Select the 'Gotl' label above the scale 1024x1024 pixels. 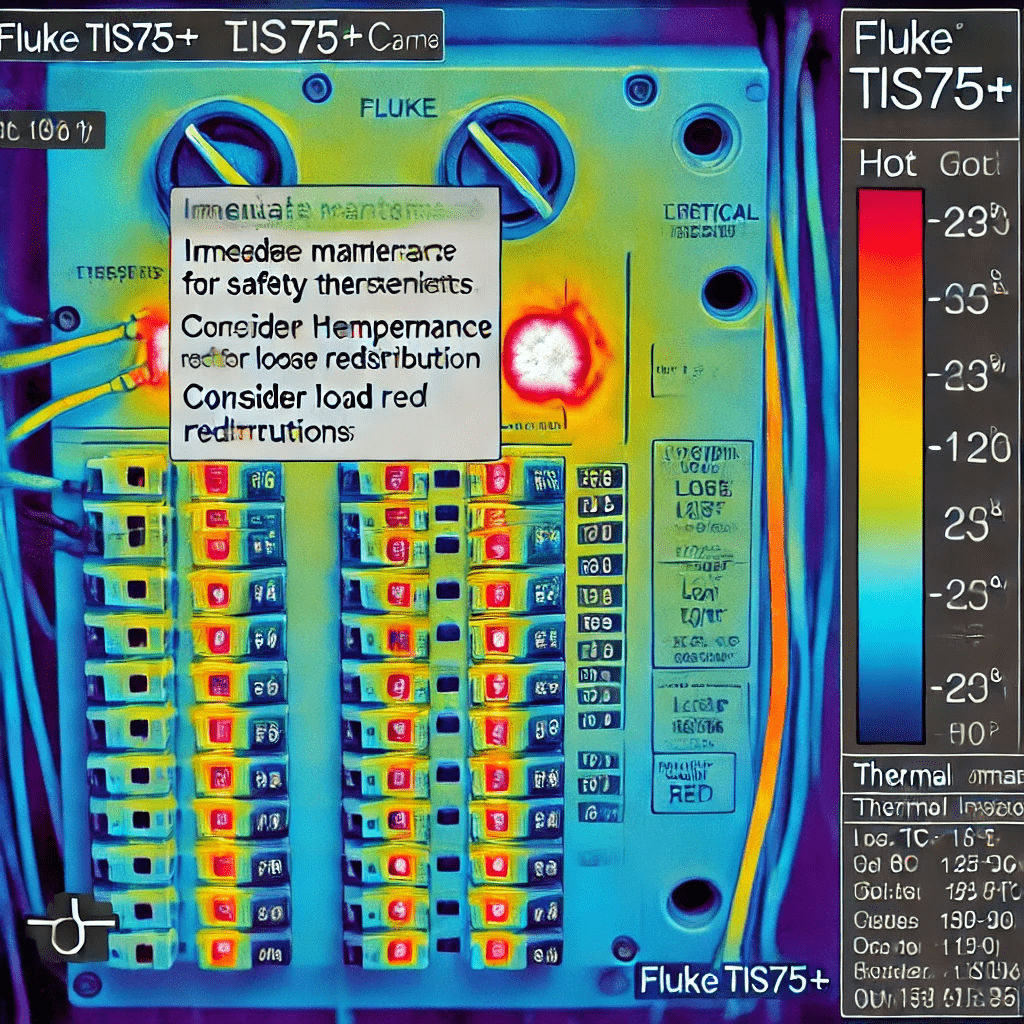click(x=969, y=164)
